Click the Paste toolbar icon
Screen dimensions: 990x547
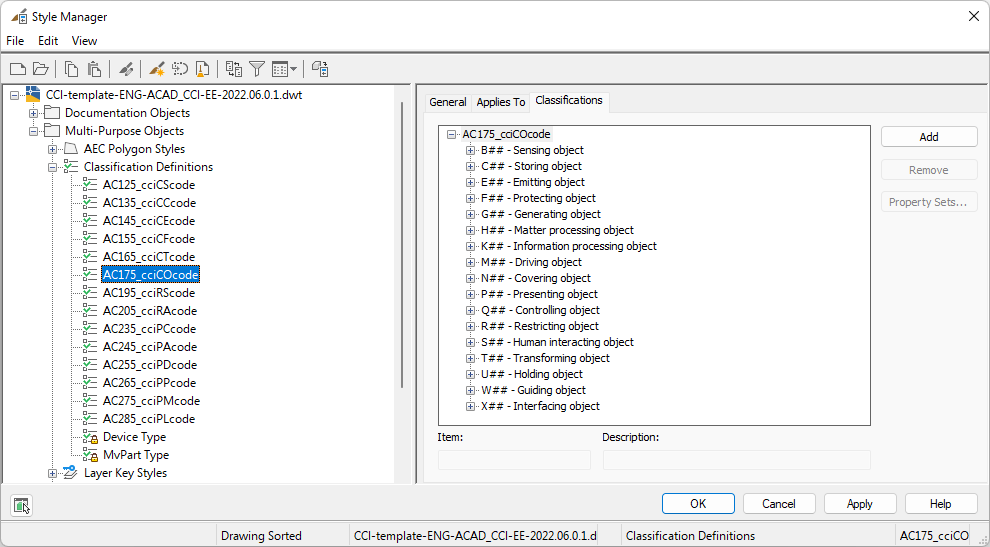click(94, 69)
